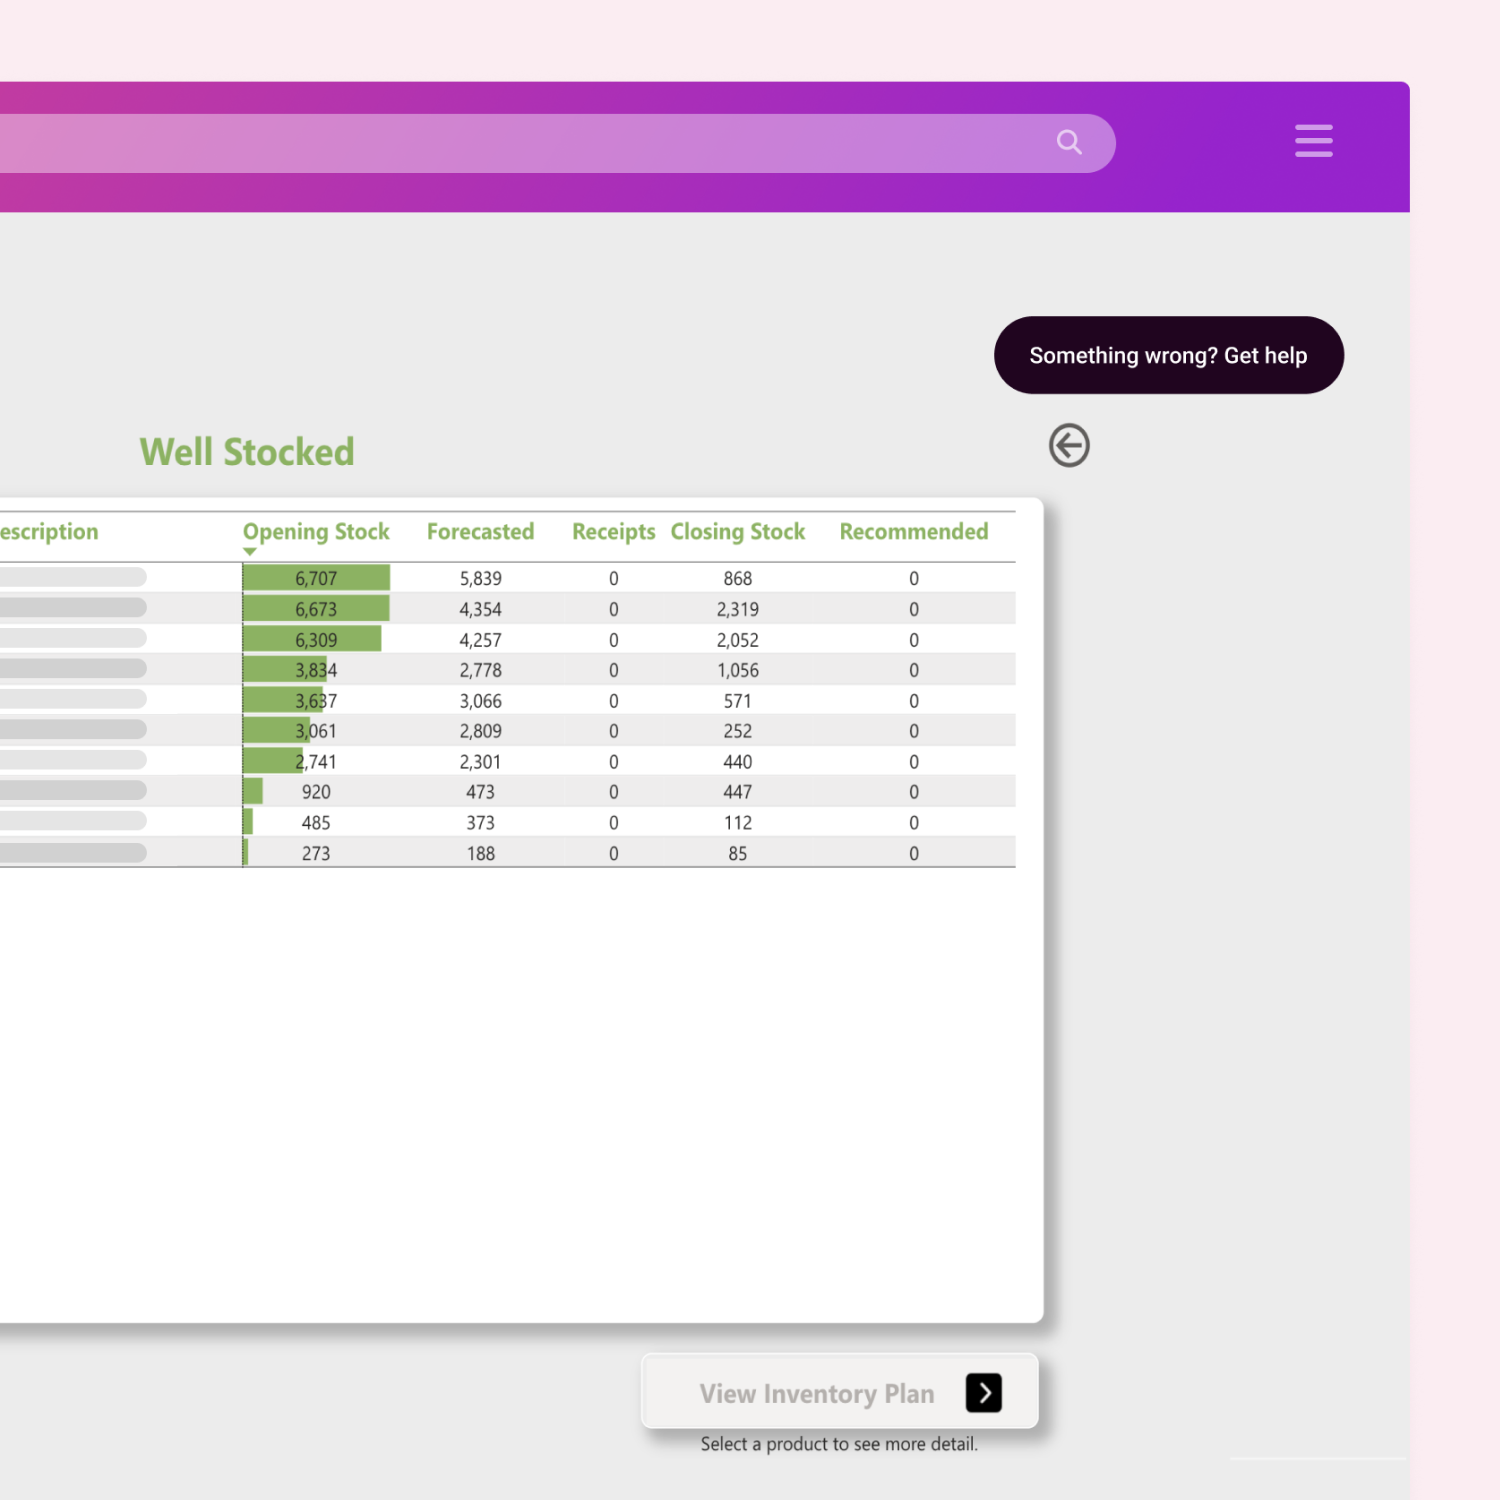Viewport: 1500px width, 1500px height.
Task: Click closing stock value 2,052
Action: pos(738,640)
